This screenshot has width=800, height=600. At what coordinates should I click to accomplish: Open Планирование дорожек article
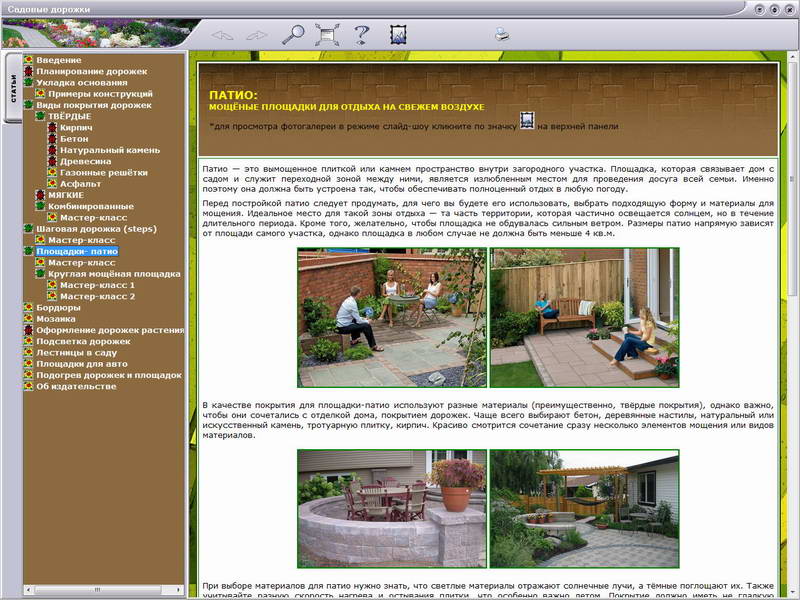(x=92, y=71)
